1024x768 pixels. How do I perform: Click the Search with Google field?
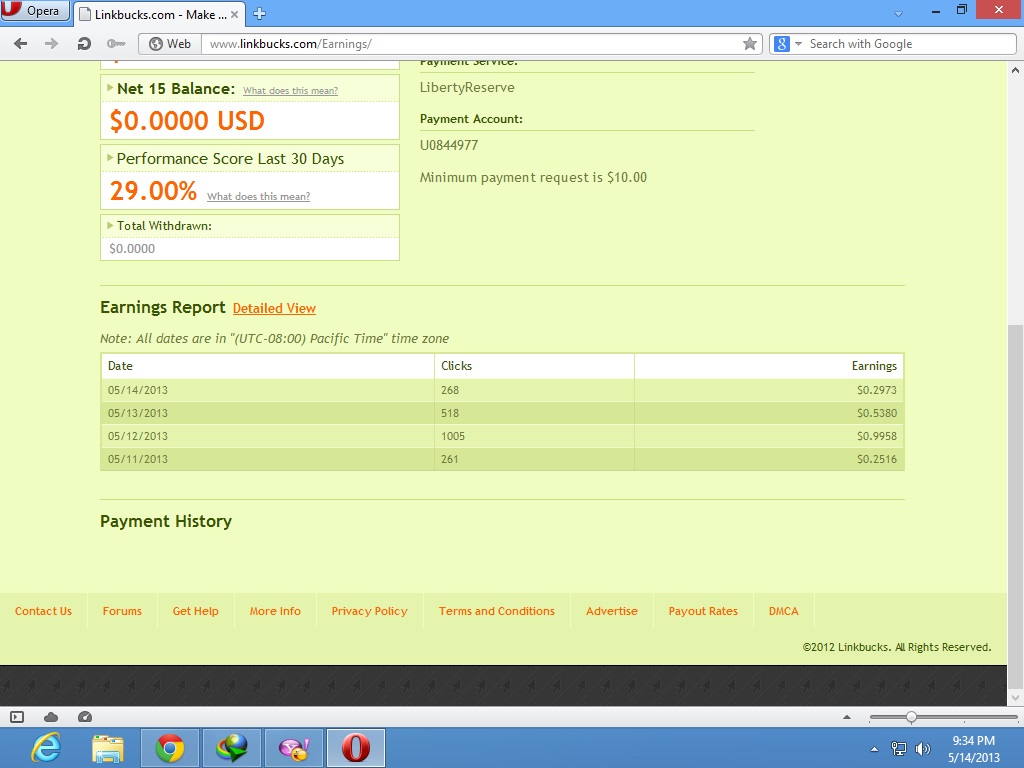910,44
